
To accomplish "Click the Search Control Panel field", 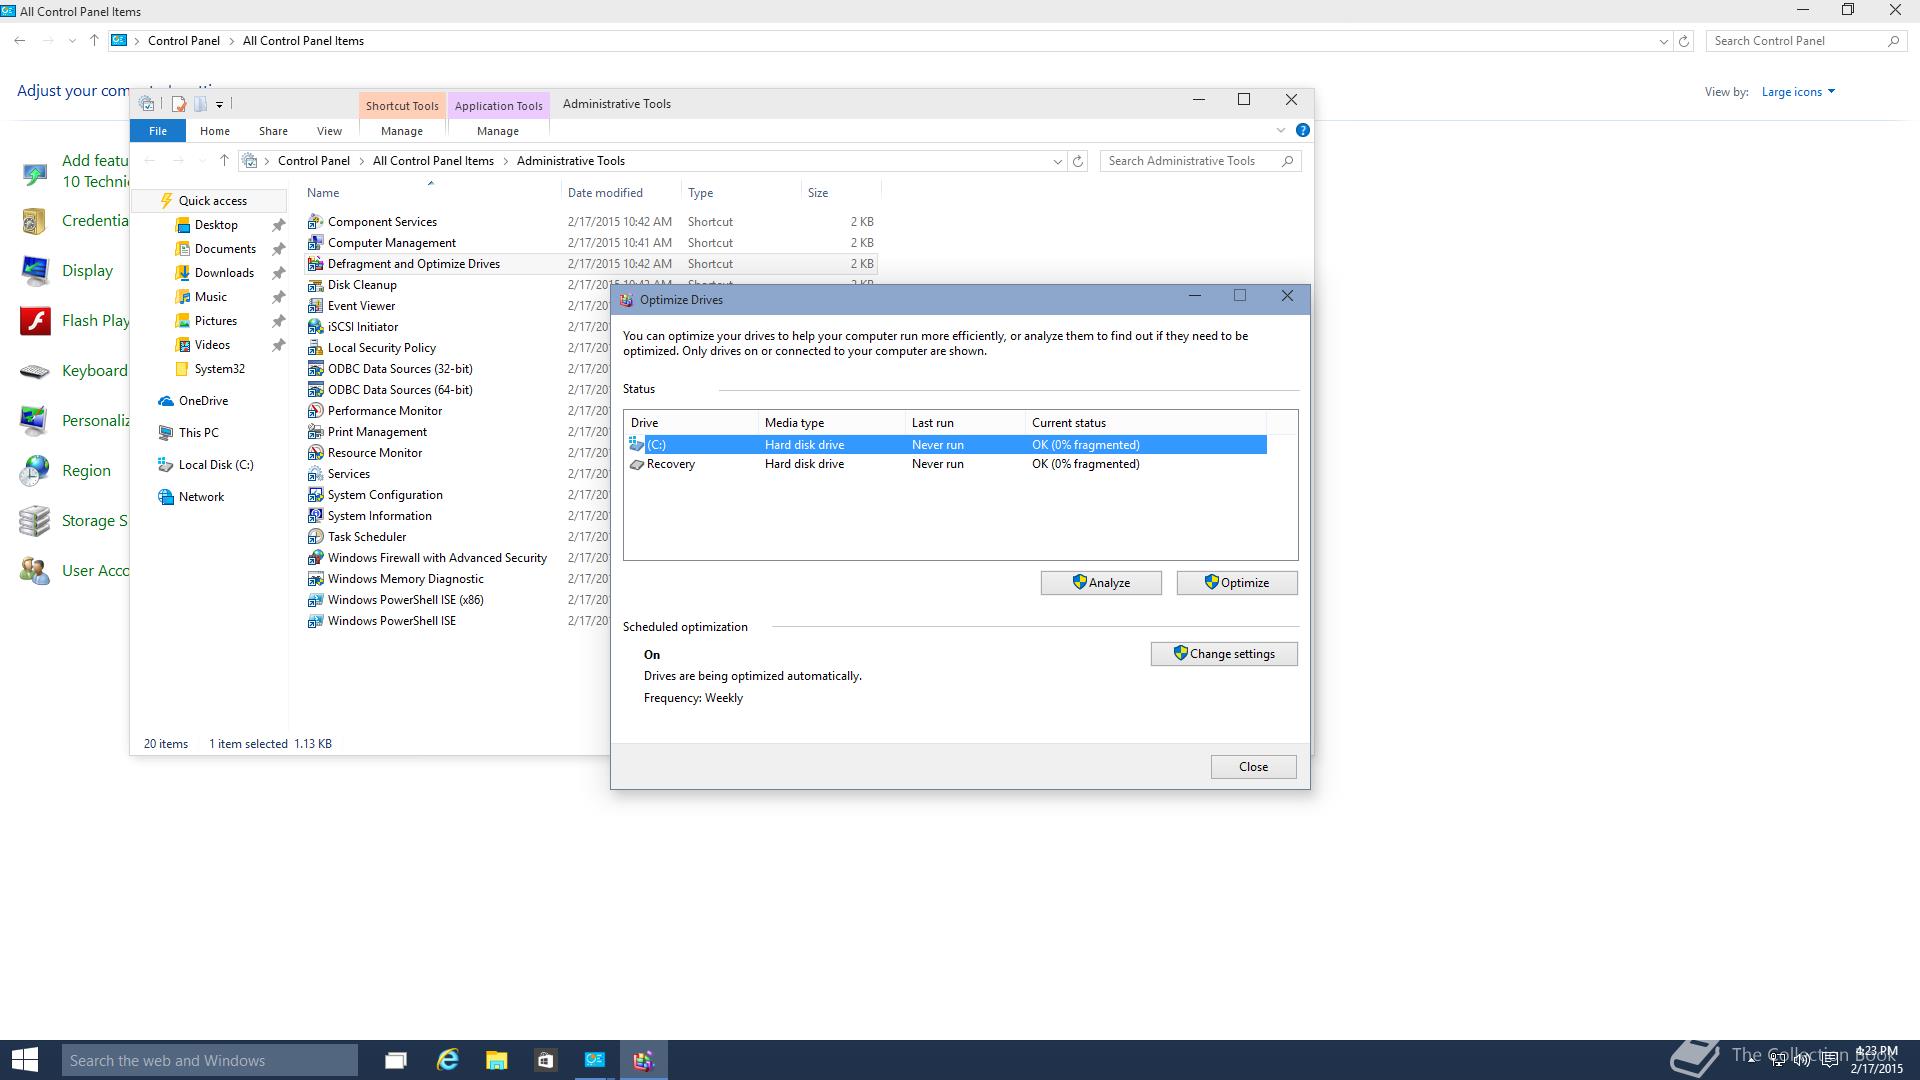I will point(1805,41).
